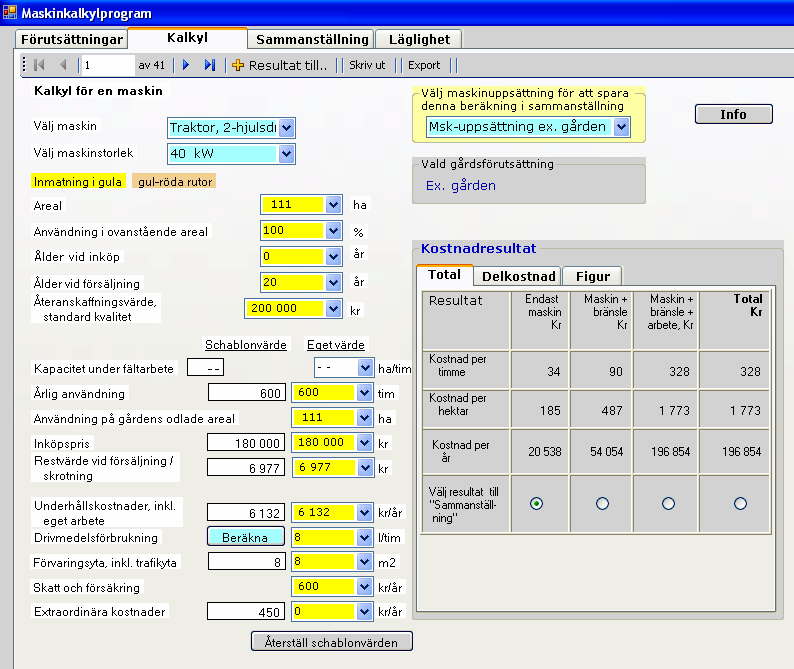Select Maskin + bränsle + arbete radio button
Image resolution: width=794 pixels, height=669 pixels.
click(668, 503)
